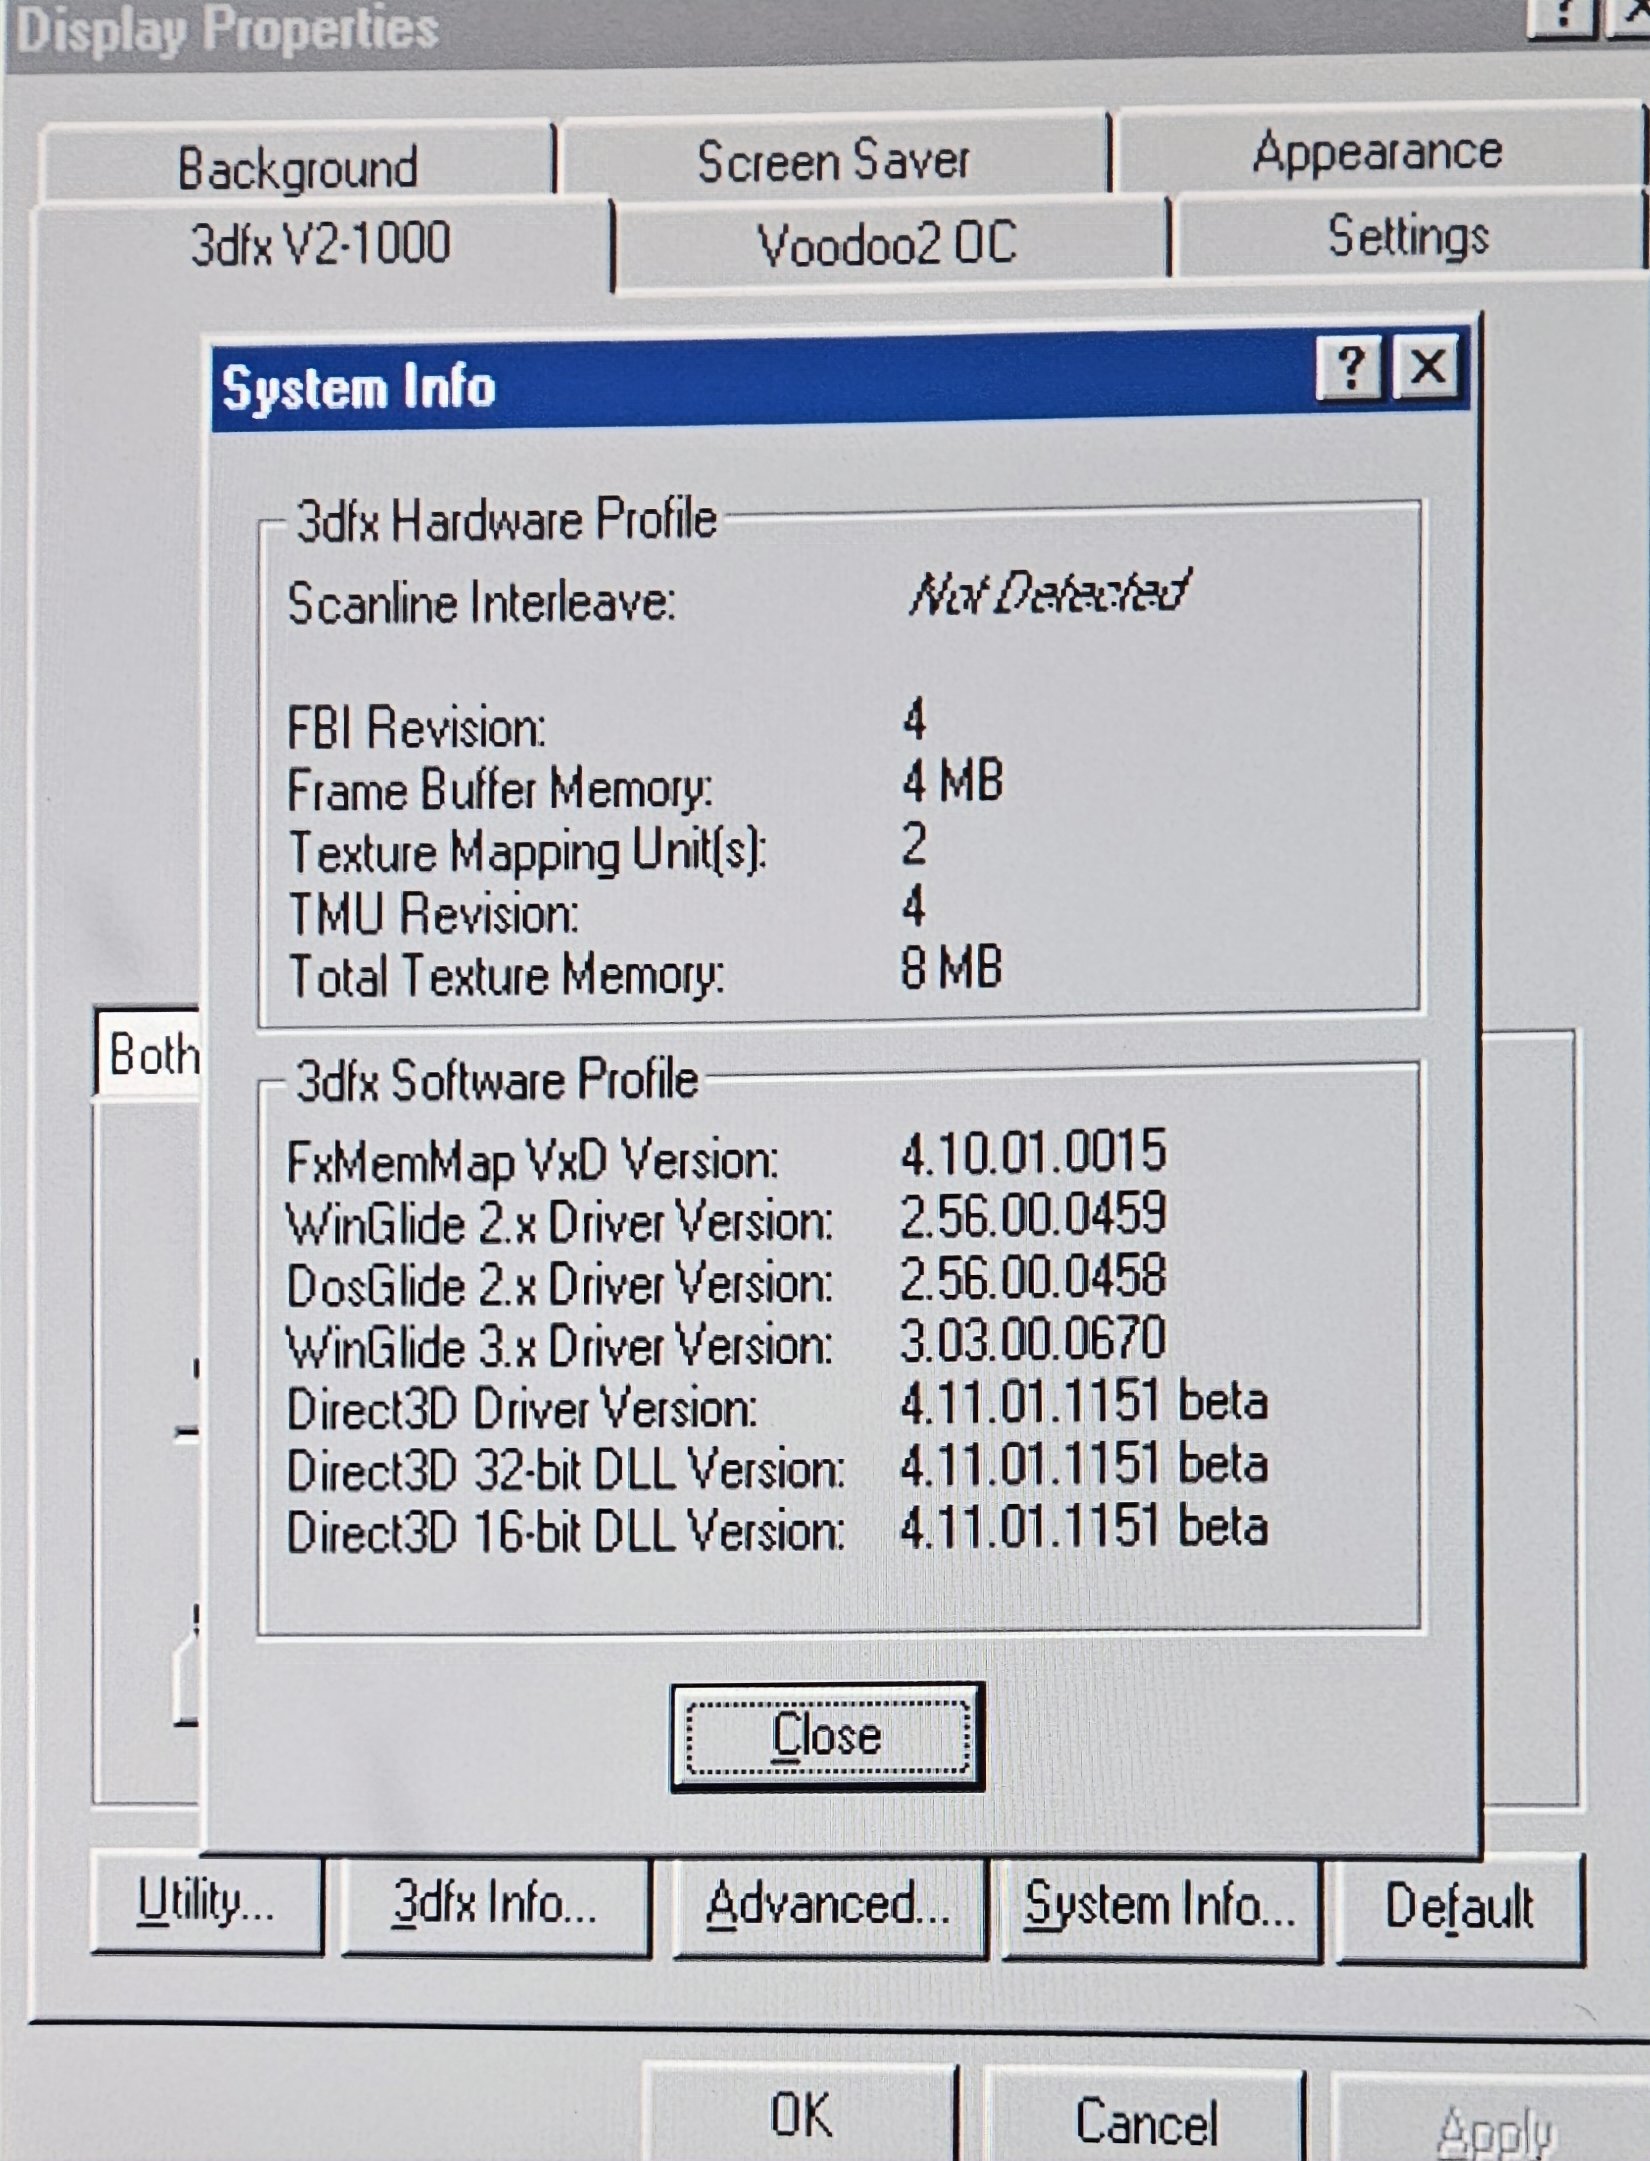Image resolution: width=1650 pixels, height=2161 pixels.
Task: Click the Utility... button
Action: [206, 1902]
